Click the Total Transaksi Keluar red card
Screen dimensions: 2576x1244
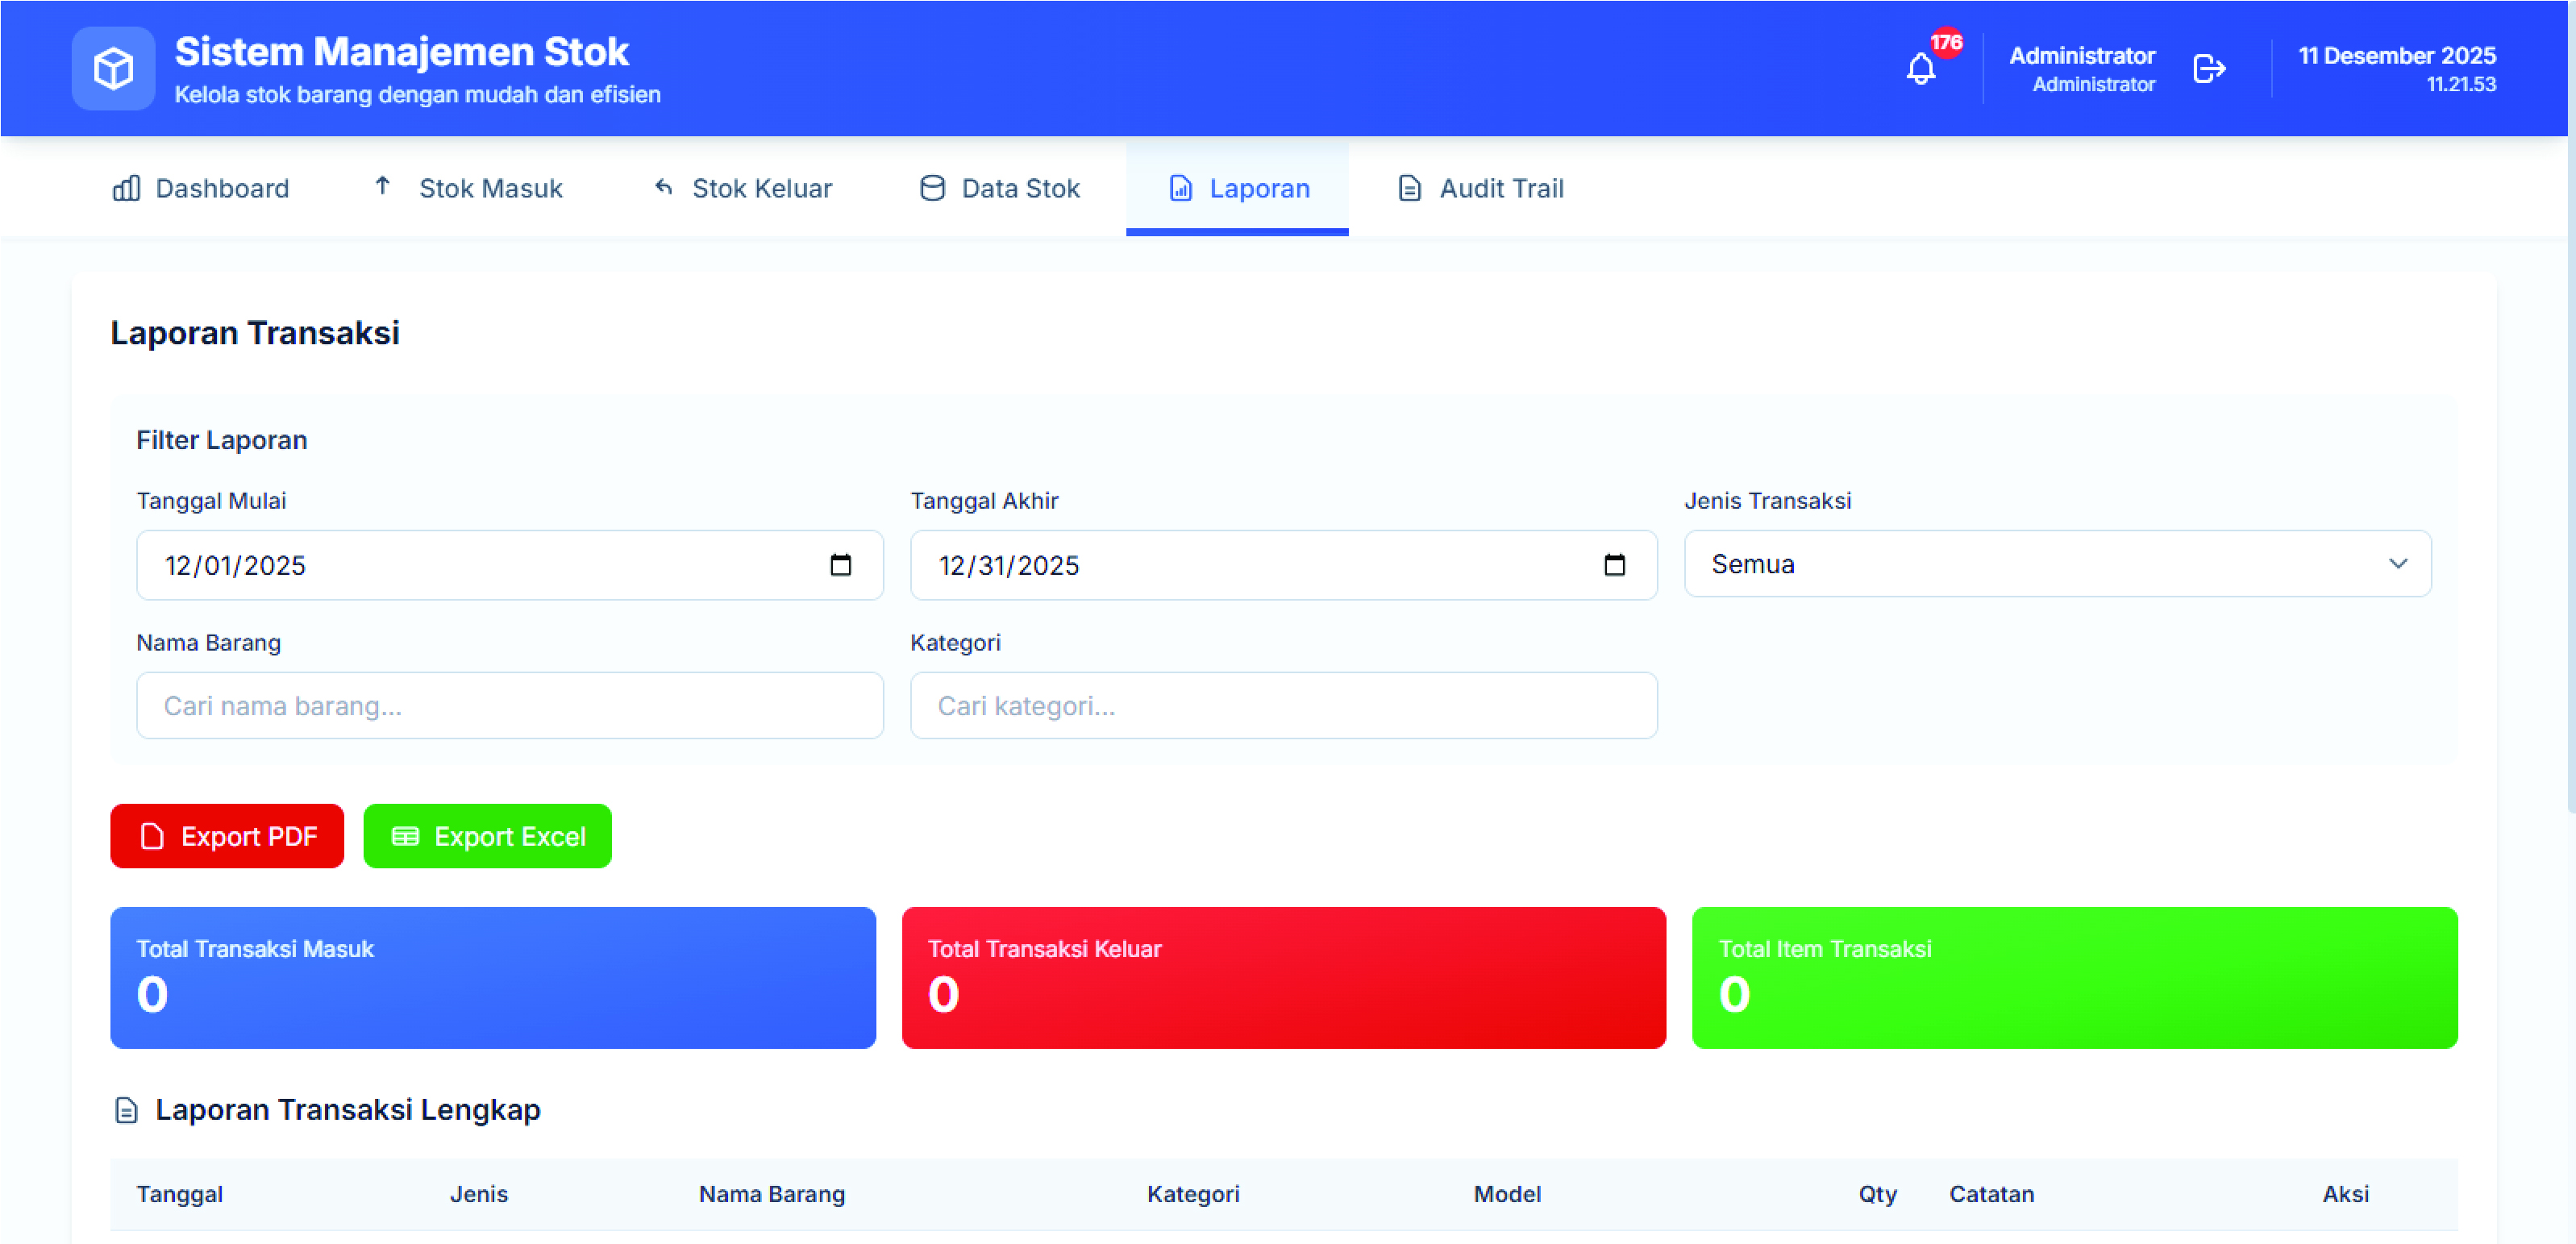coord(1283,977)
